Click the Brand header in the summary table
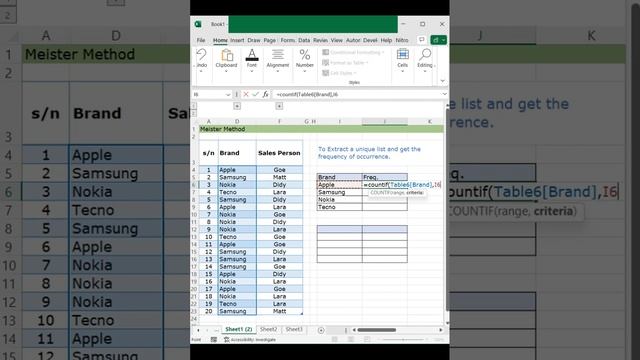Viewport: 640px width, 360px height. pos(340,177)
